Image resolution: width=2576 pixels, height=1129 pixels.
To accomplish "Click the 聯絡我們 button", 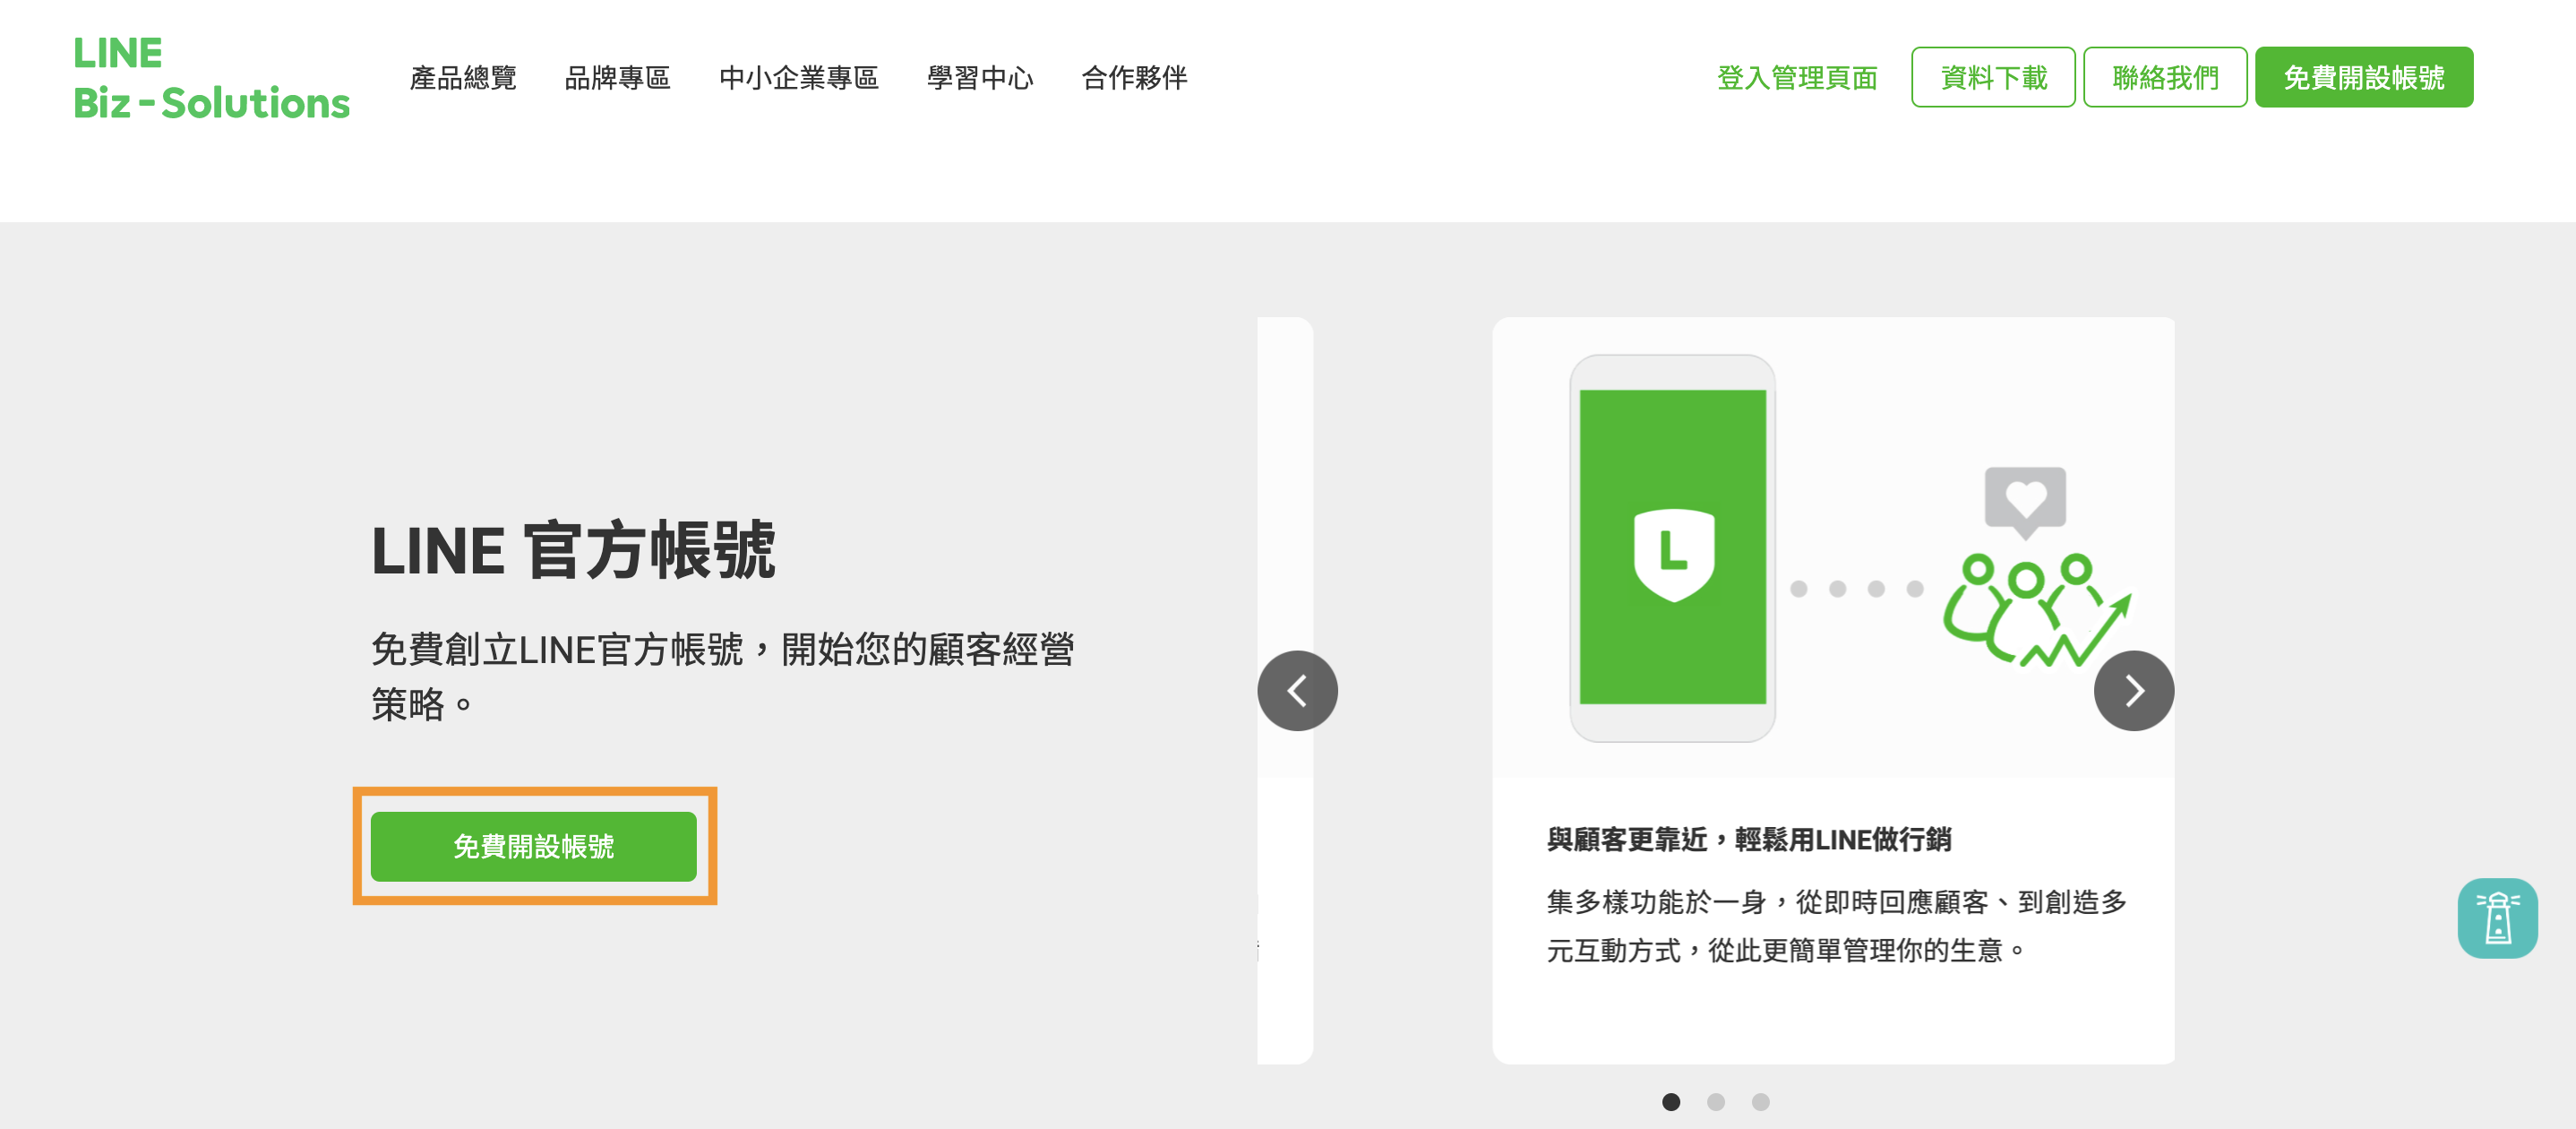I will tap(2165, 77).
